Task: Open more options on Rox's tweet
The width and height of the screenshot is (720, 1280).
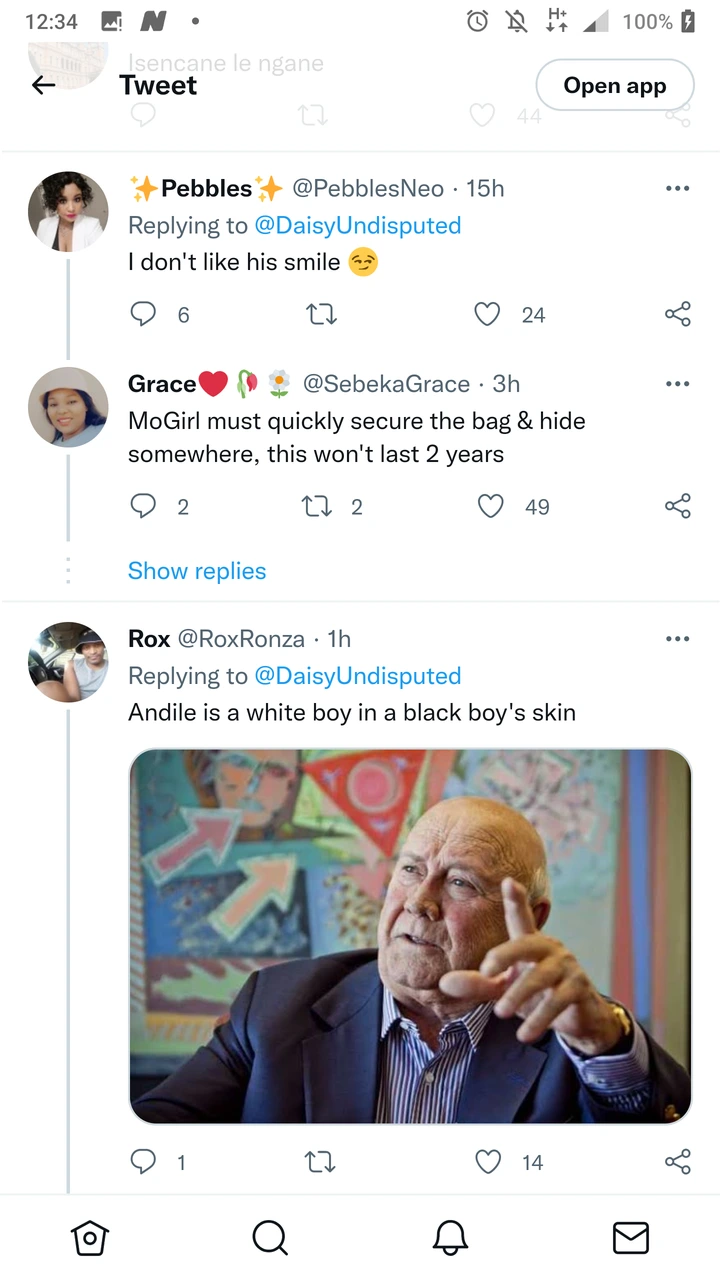Action: click(x=677, y=639)
